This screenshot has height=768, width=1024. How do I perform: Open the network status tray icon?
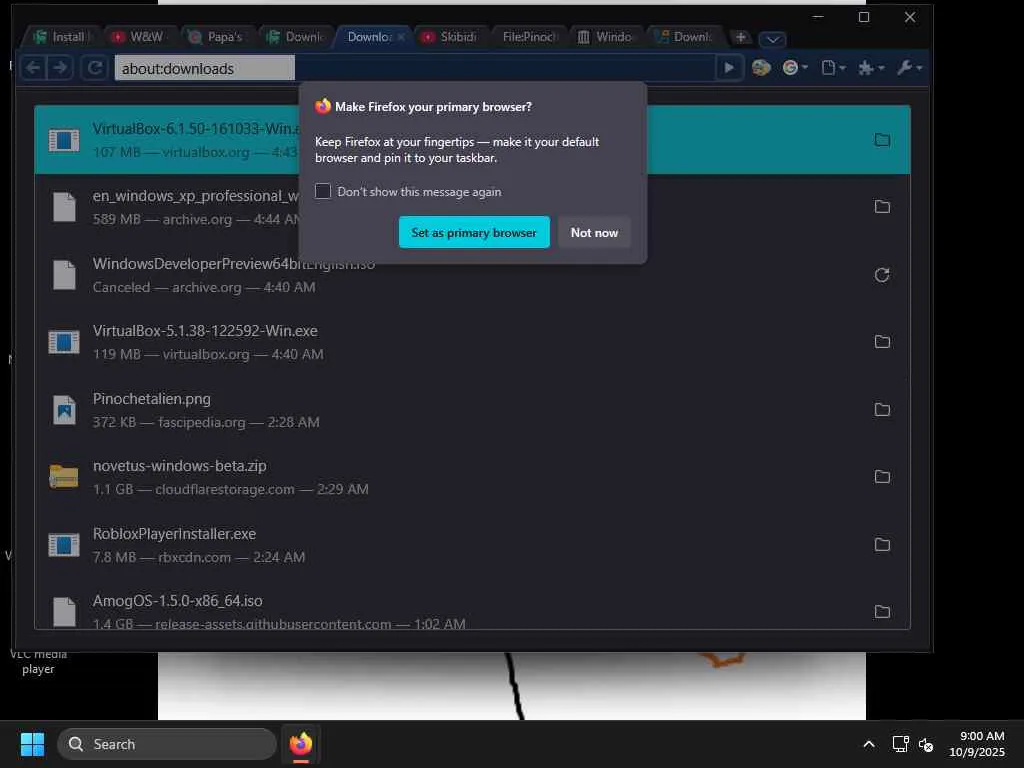[901, 744]
